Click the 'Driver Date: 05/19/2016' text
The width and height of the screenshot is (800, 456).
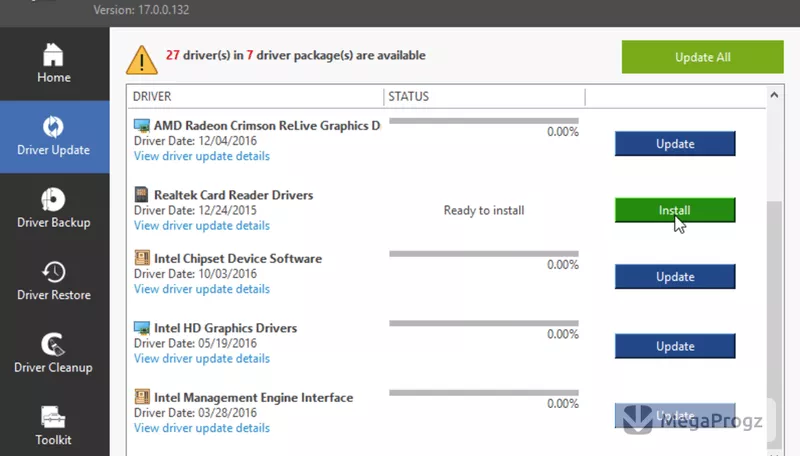[195, 343]
